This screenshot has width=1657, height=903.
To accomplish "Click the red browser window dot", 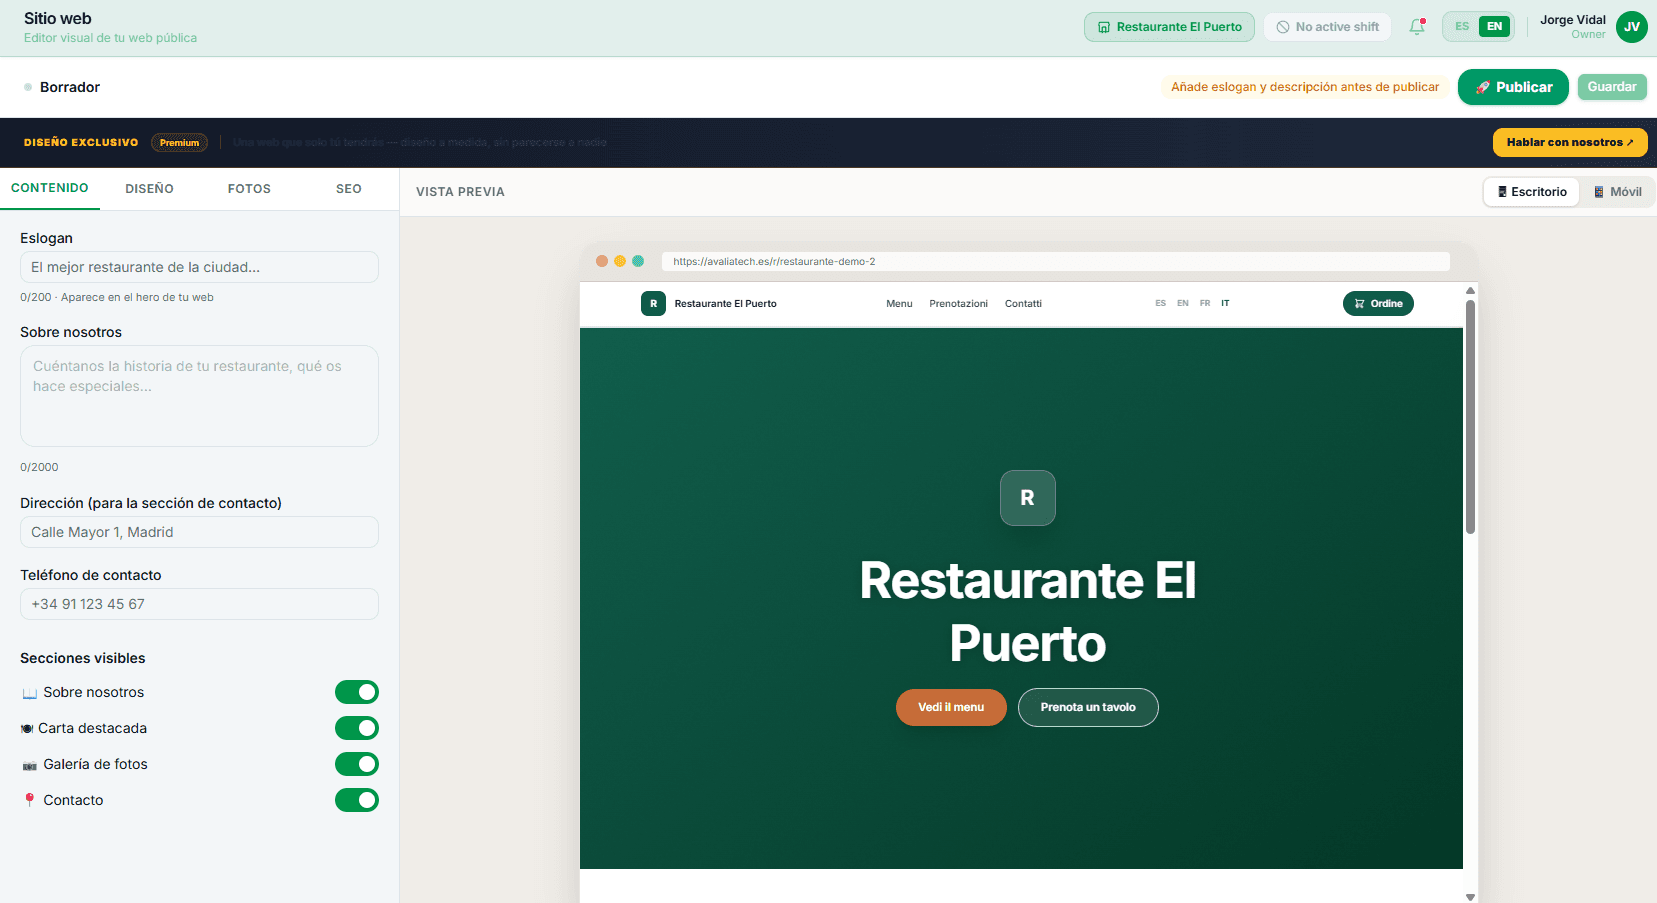I will [602, 261].
